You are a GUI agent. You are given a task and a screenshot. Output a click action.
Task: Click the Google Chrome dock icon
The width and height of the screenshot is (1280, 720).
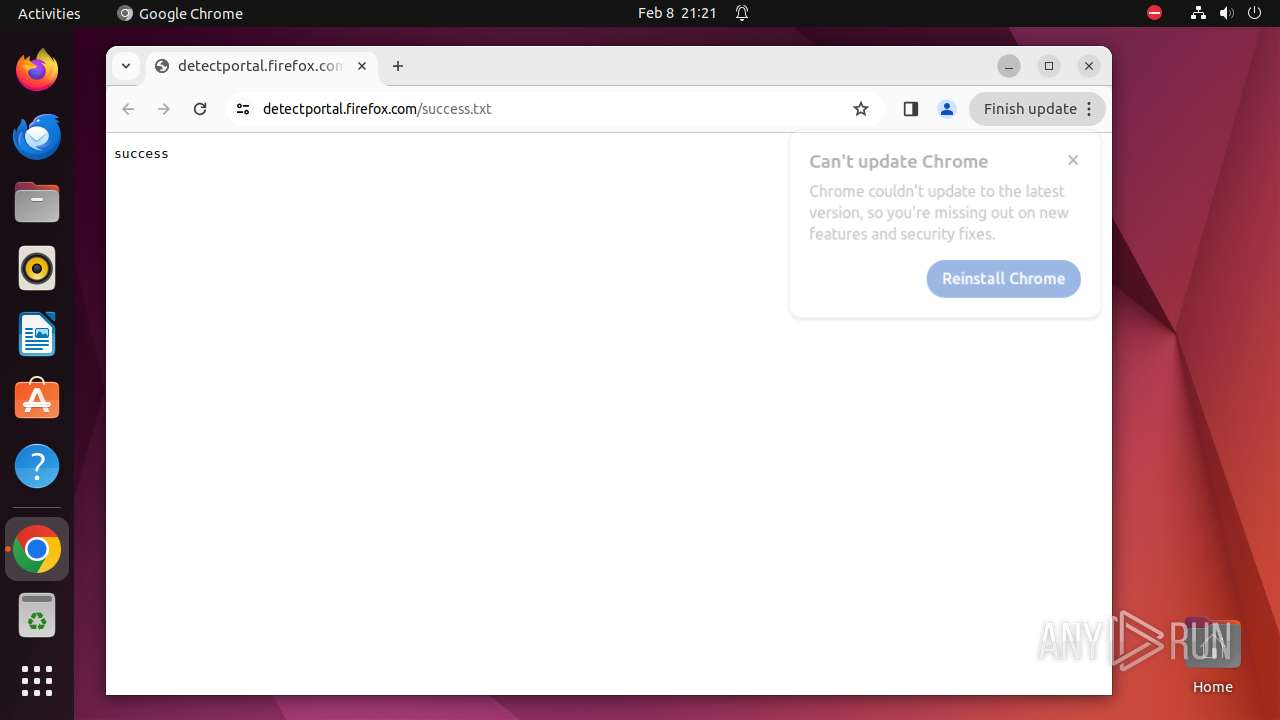(37, 549)
